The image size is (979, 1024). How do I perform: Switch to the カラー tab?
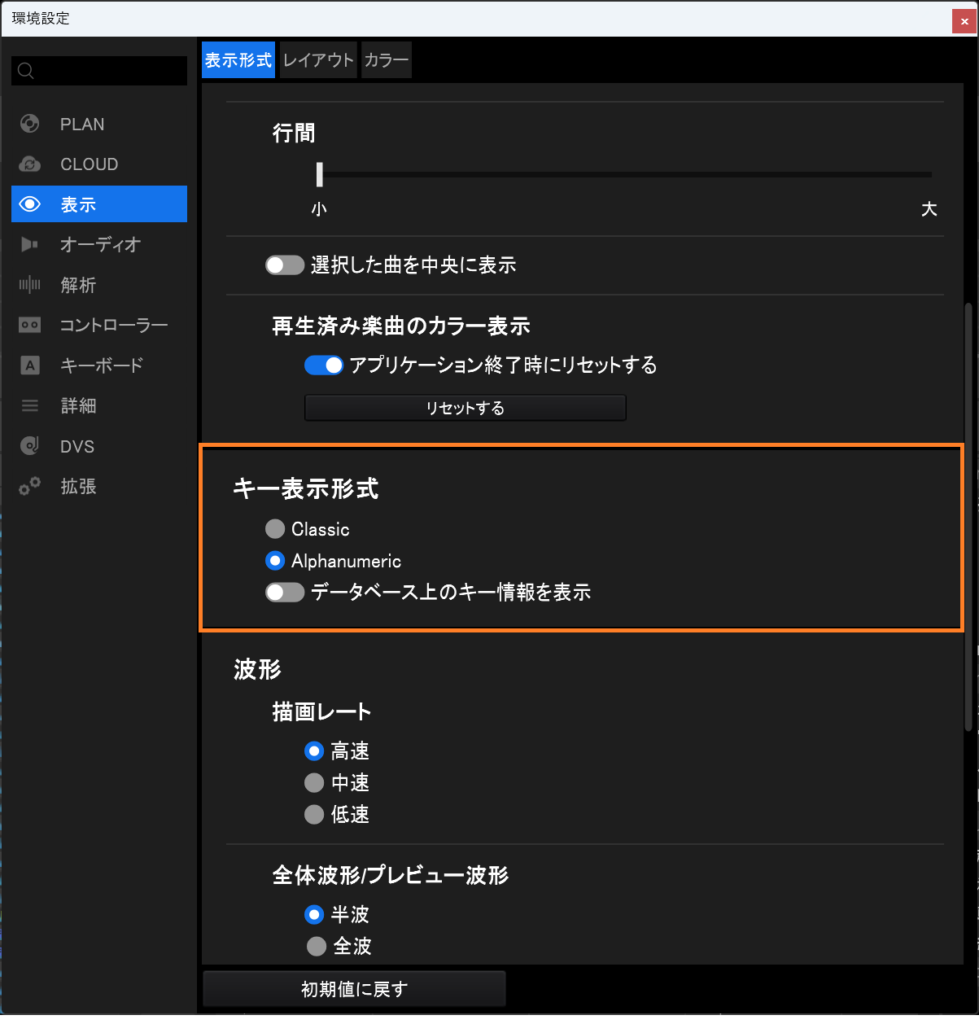click(x=386, y=60)
